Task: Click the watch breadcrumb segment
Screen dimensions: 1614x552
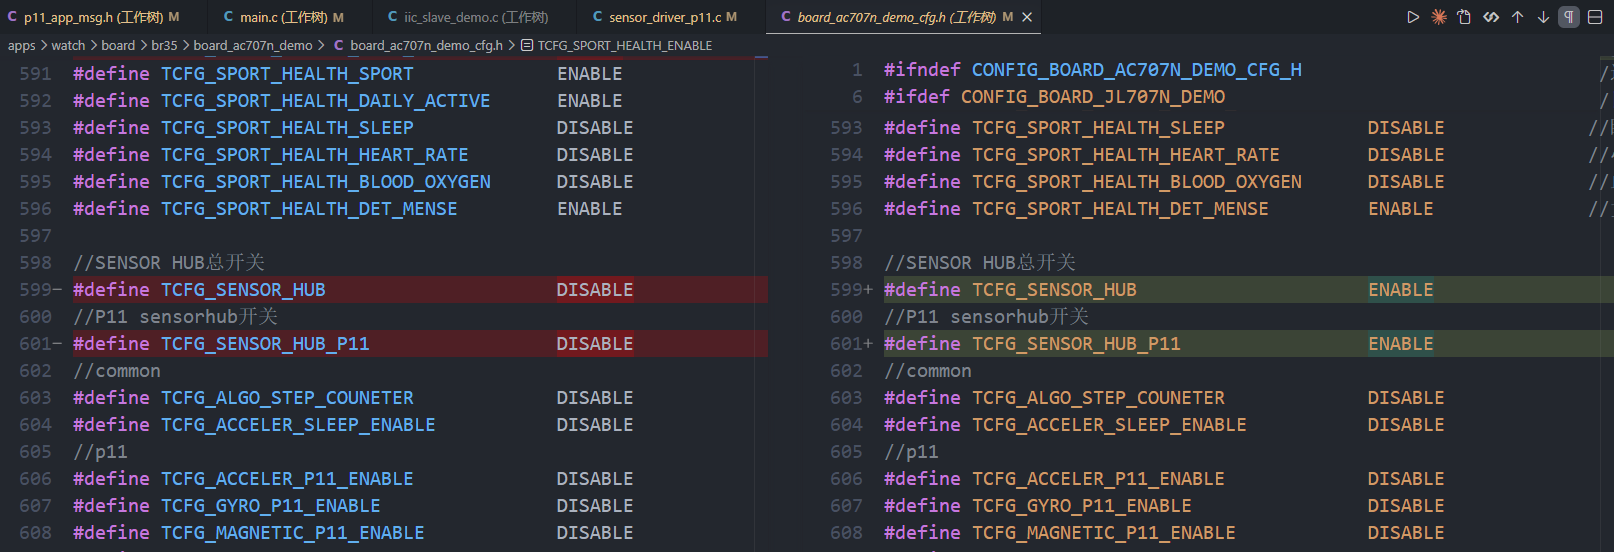Action: (68, 46)
